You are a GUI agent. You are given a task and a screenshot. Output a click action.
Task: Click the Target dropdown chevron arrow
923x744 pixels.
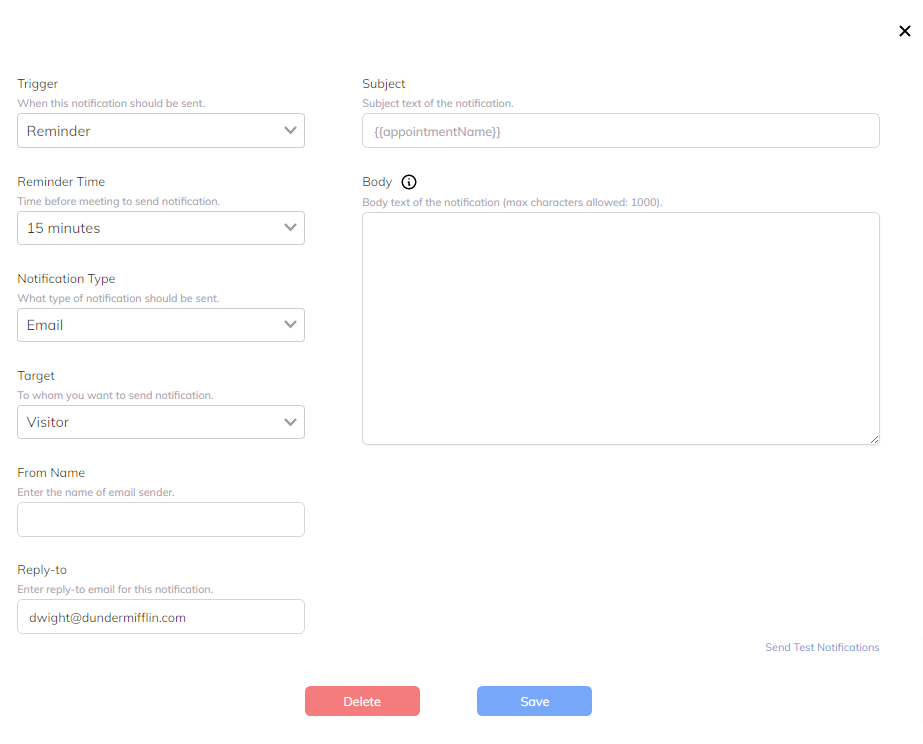coord(290,422)
